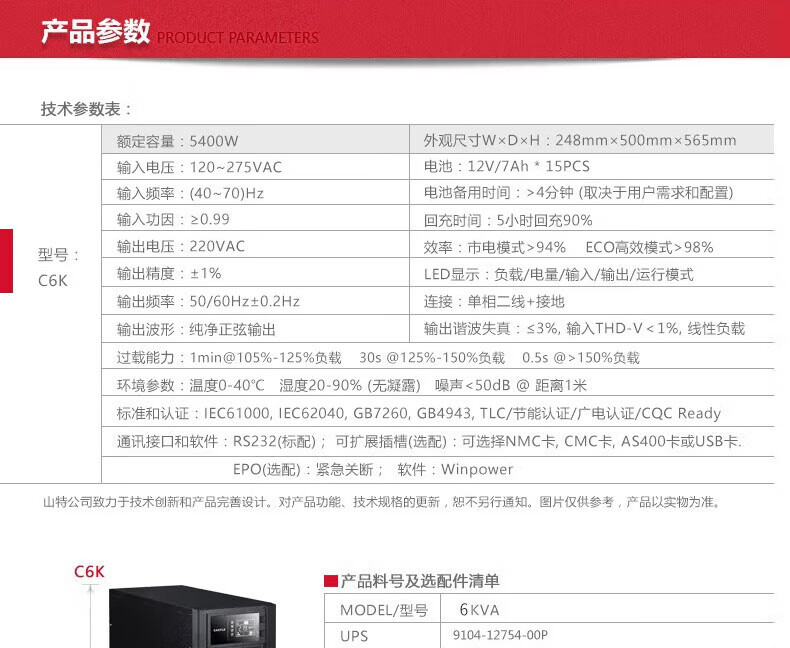790x648 pixels.
Task: Click the 输出谐波失真 ≤3% cell
Action: click(591, 329)
